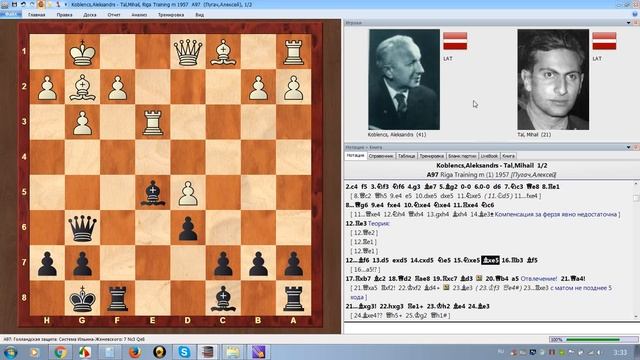Click the notation scrollbar up arrow

point(636,184)
